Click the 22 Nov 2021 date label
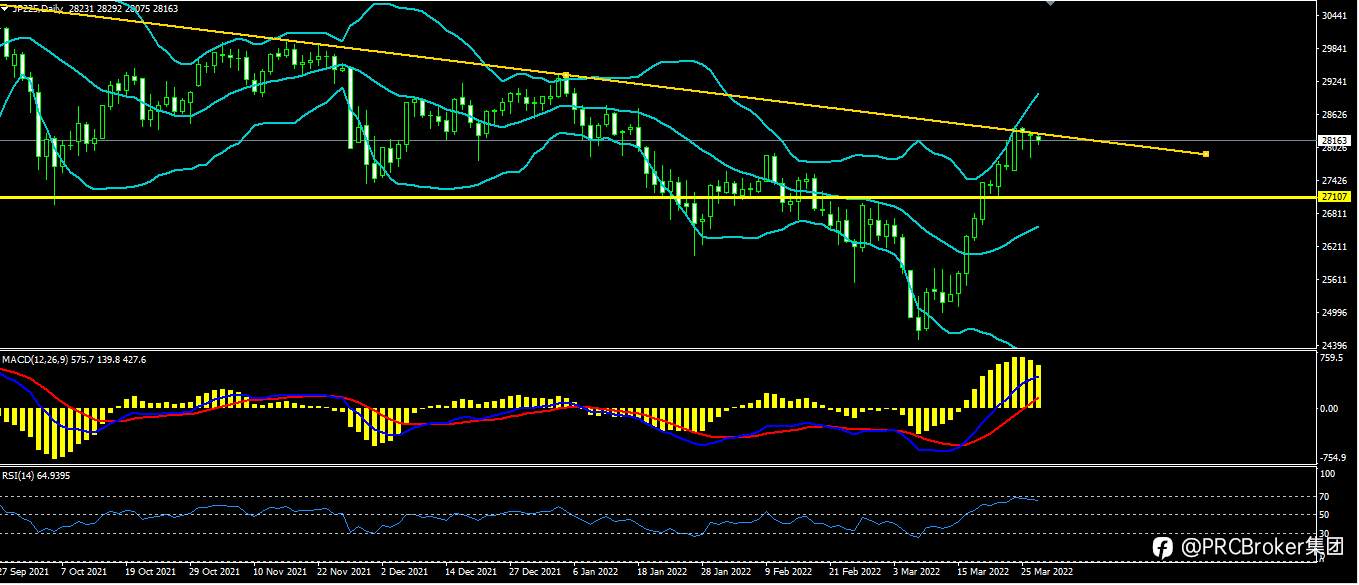 point(343,573)
